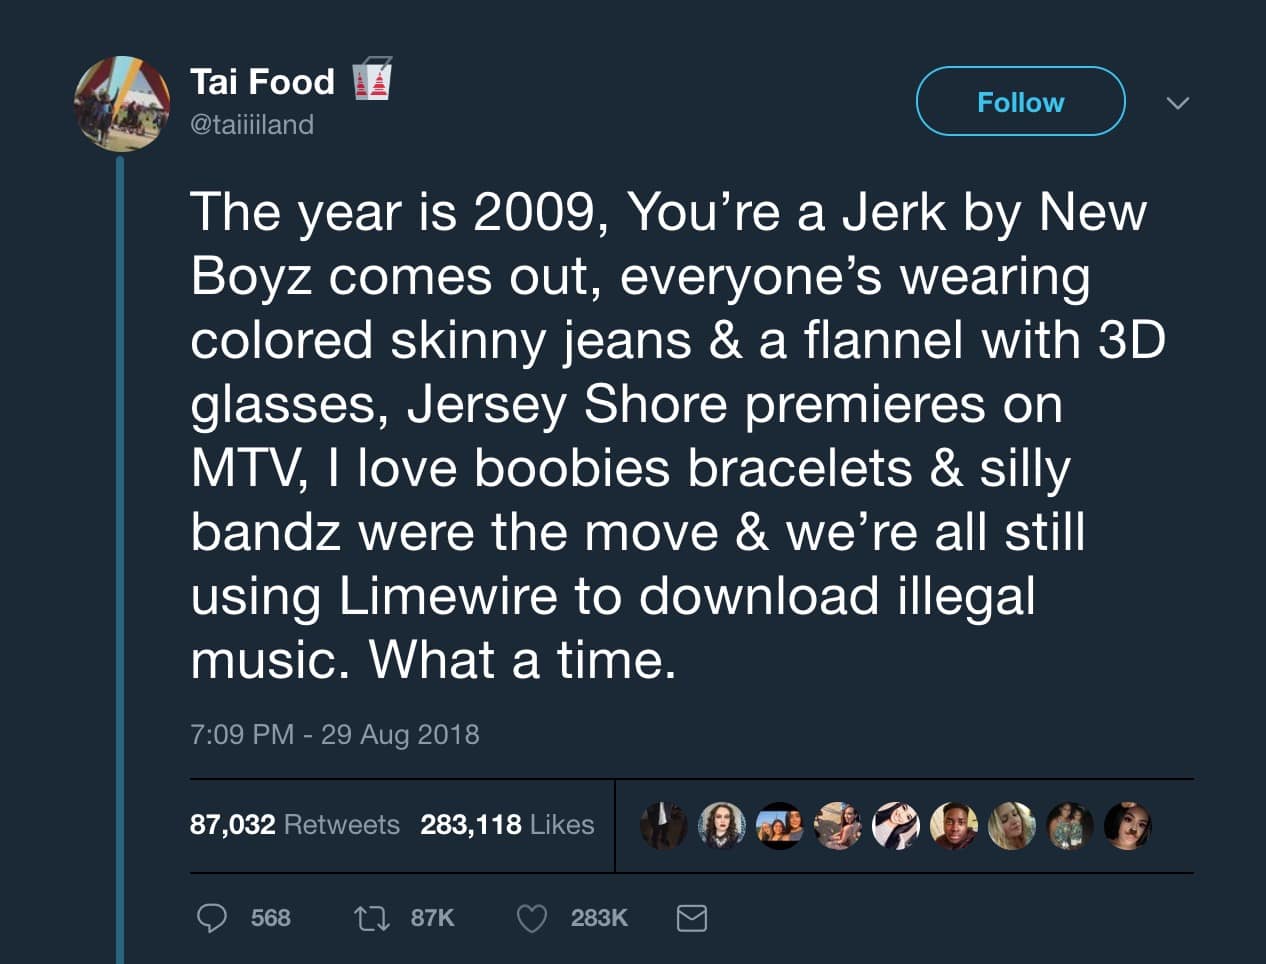The width and height of the screenshot is (1266, 964).
Task: Open the tweet timestamp link
Action: click(x=335, y=734)
